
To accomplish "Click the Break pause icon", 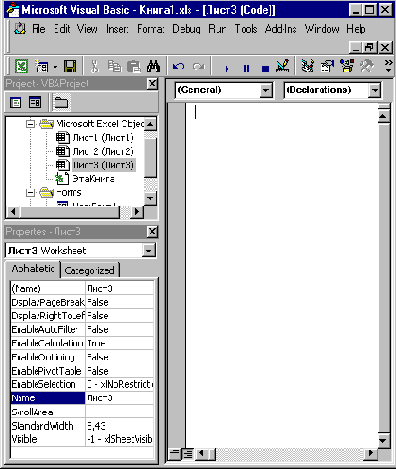I will tap(246, 68).
